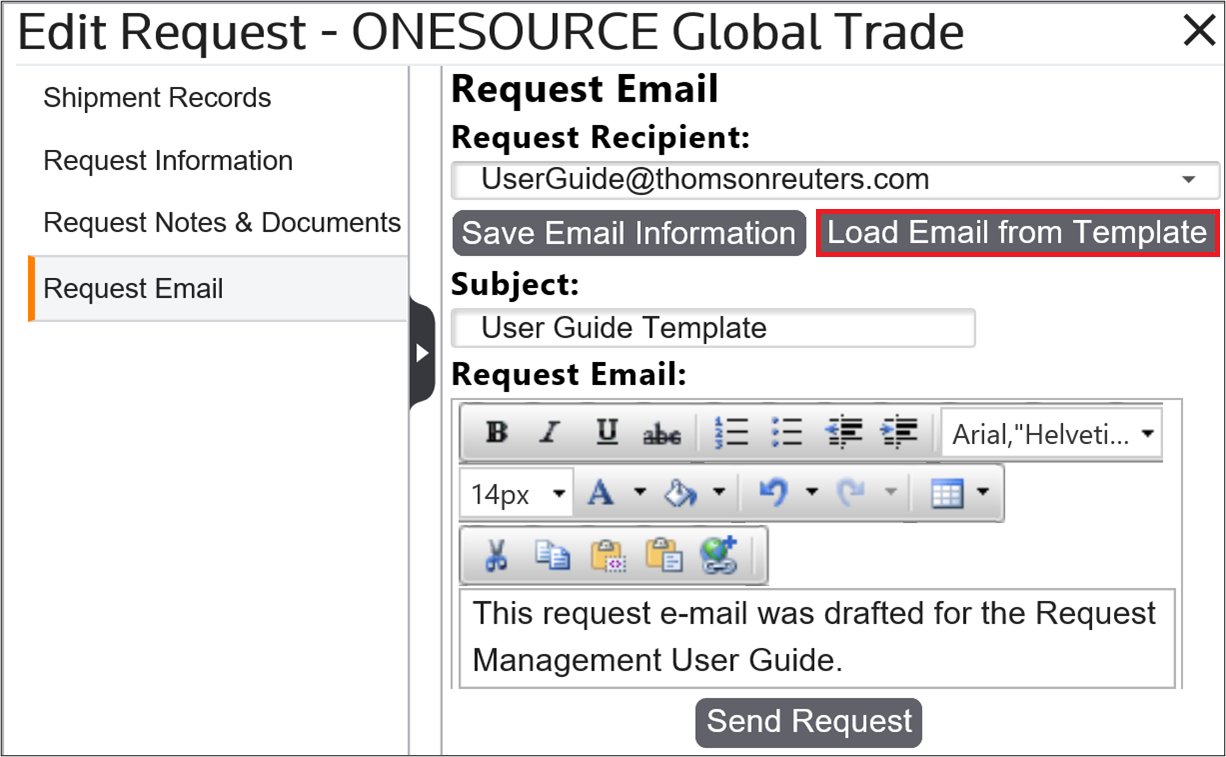This screenshot has height=757, width=1226.
Task: Open the font family dropdown showing Arial
Action: point(1052,434)
